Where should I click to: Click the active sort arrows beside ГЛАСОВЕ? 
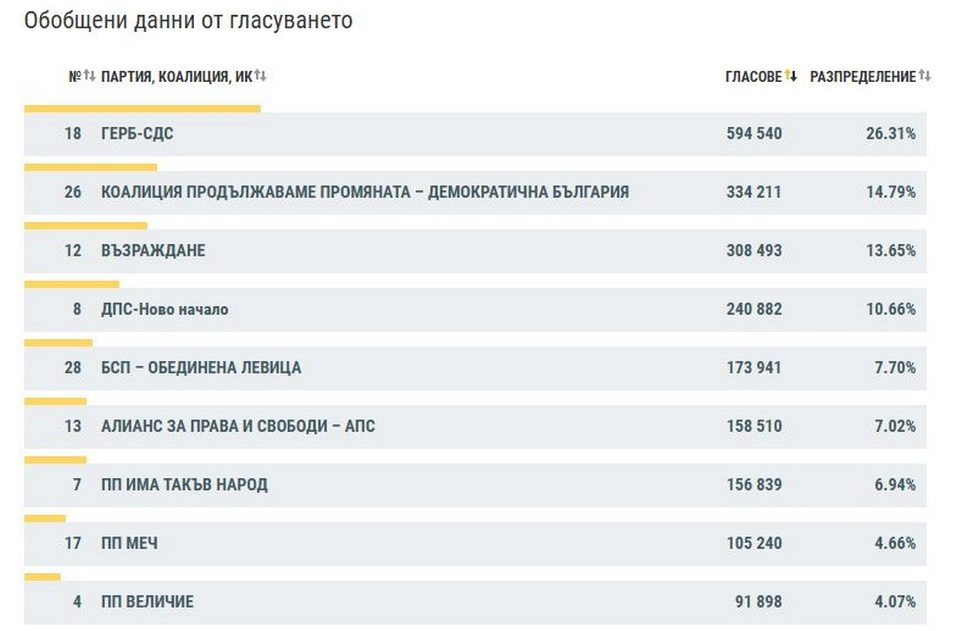point(791,76)
